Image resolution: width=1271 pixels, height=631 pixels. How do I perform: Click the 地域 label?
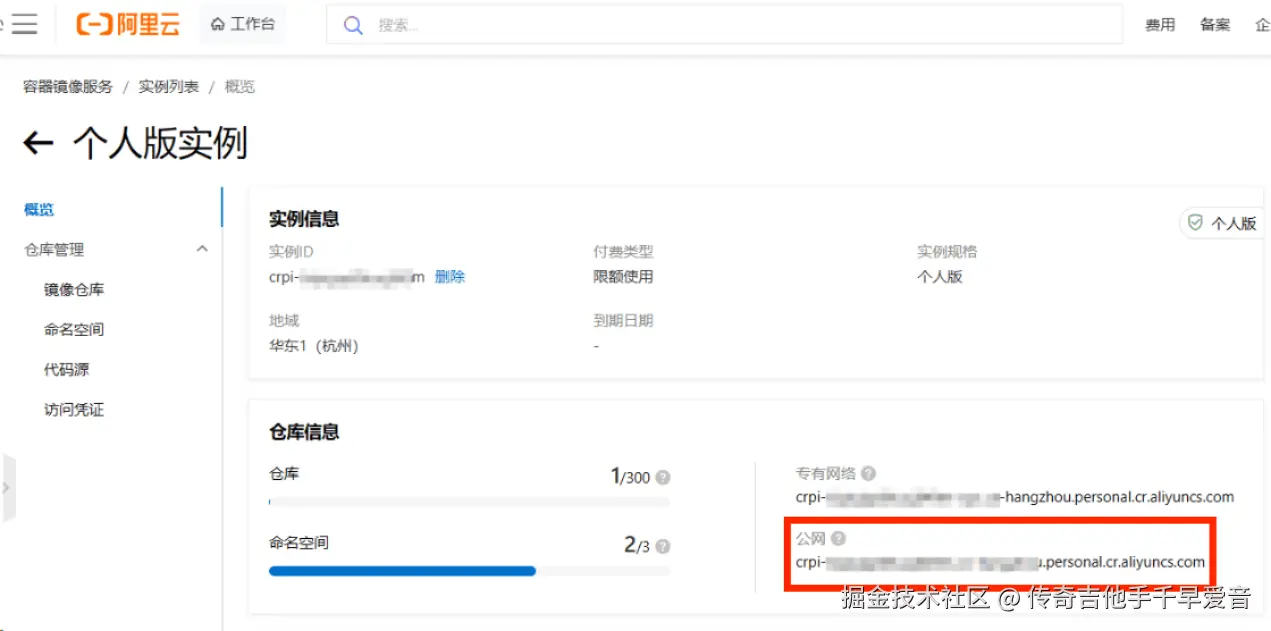[x=284, y=321]
